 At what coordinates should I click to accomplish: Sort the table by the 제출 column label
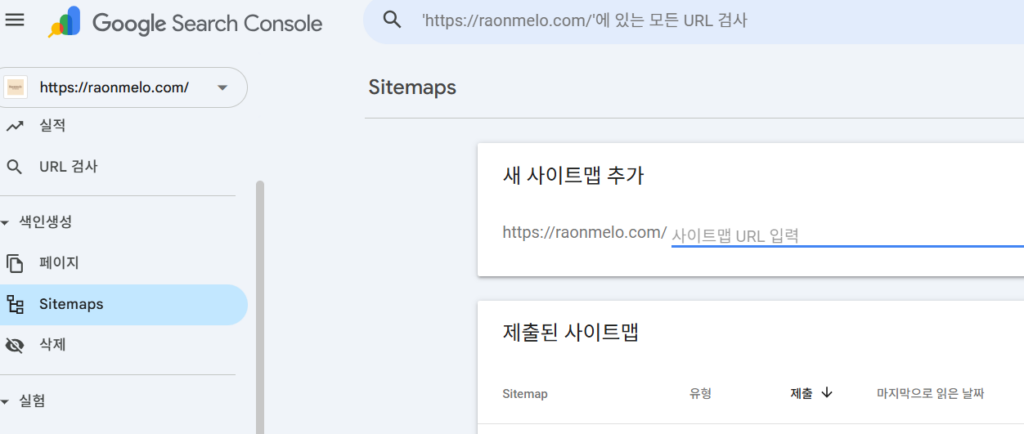point(801,393)
